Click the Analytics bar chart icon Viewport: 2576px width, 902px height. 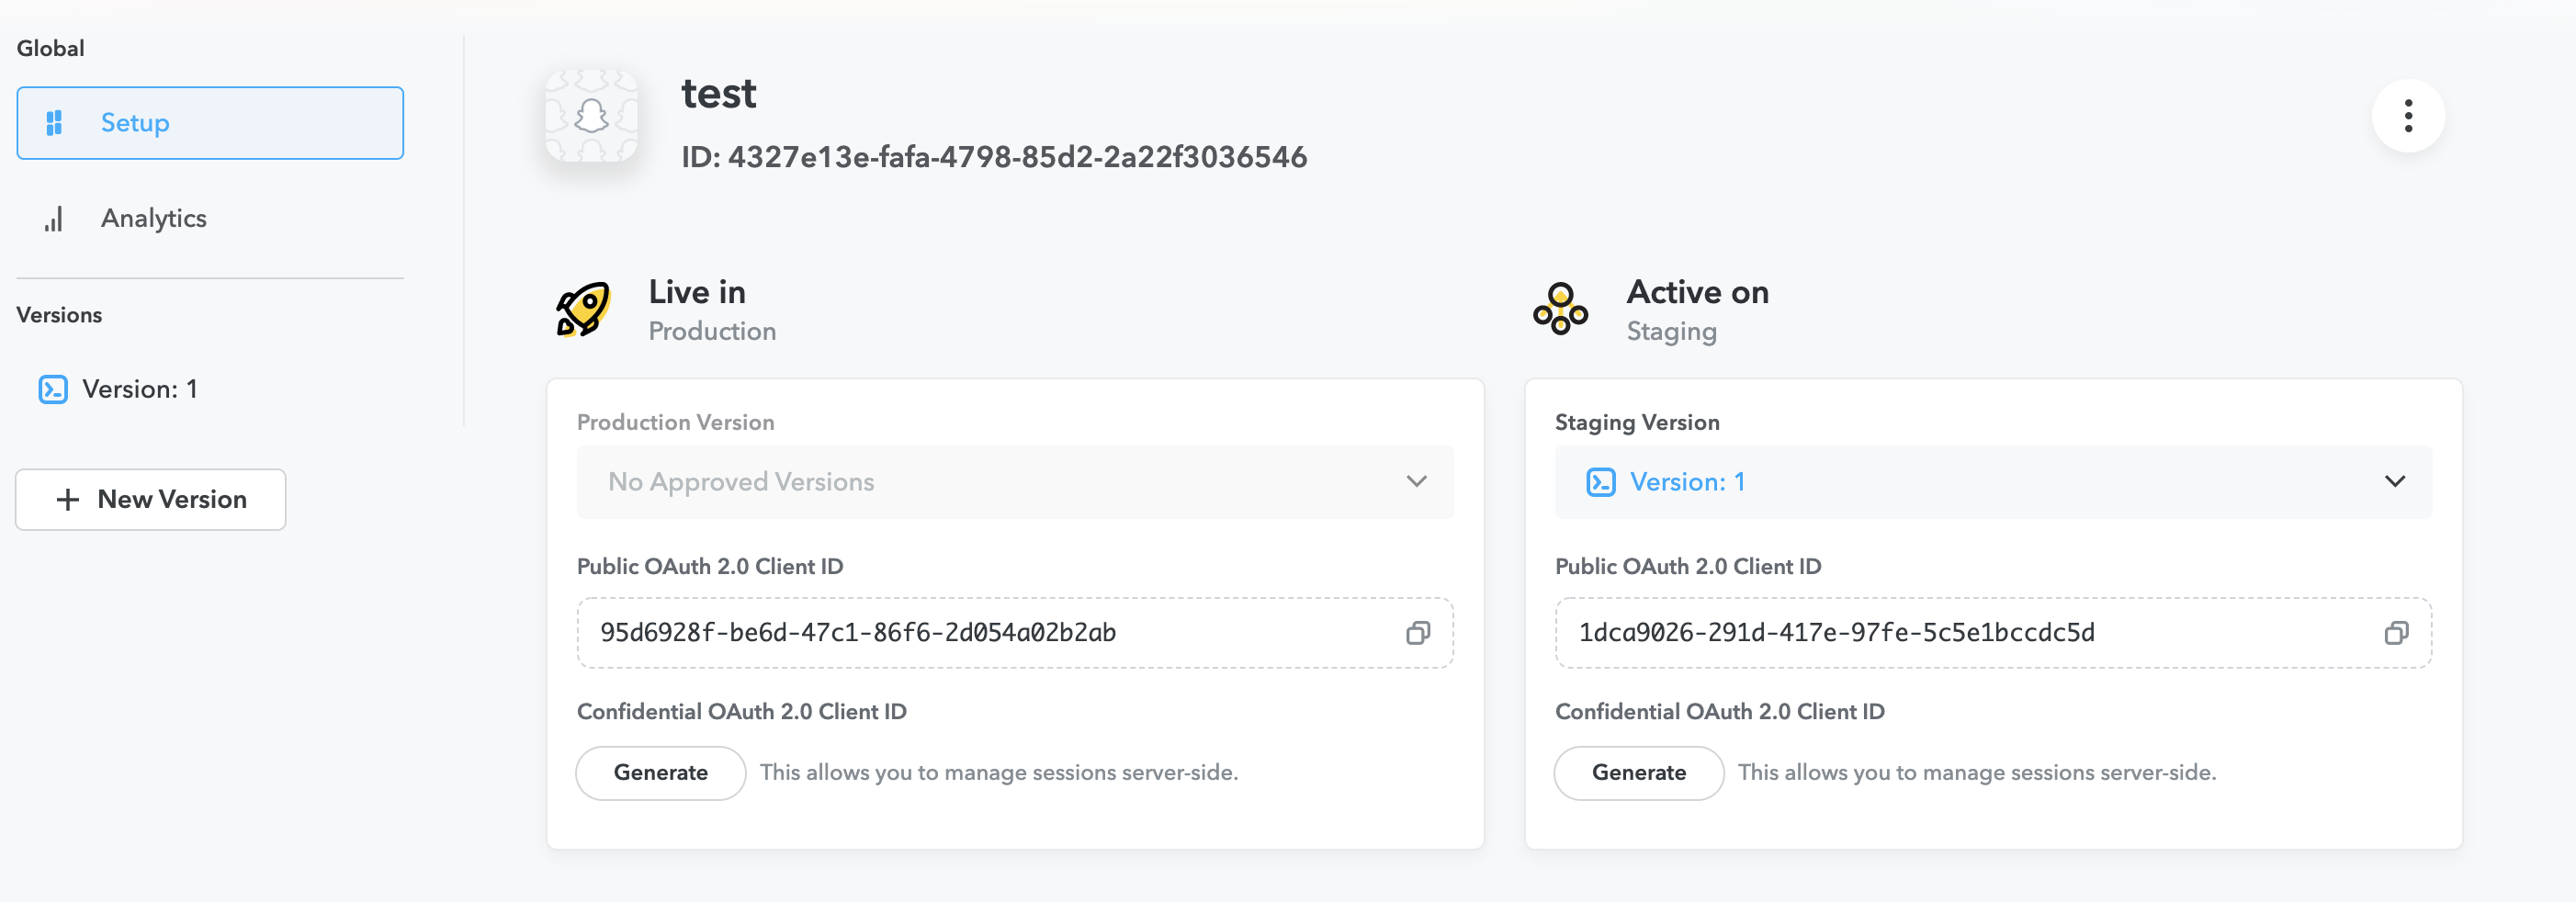54,219
